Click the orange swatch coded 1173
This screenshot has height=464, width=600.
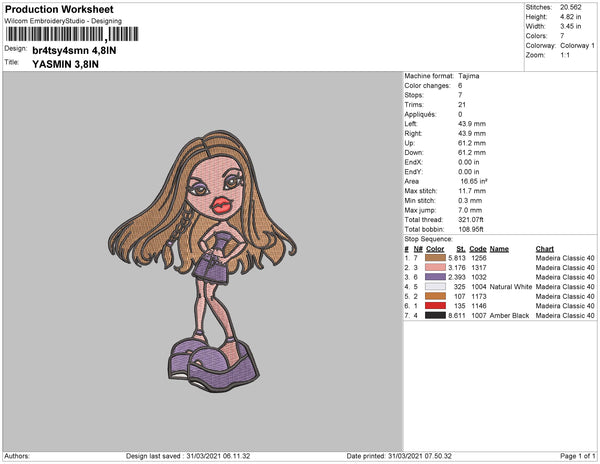(x=435, y=296)
